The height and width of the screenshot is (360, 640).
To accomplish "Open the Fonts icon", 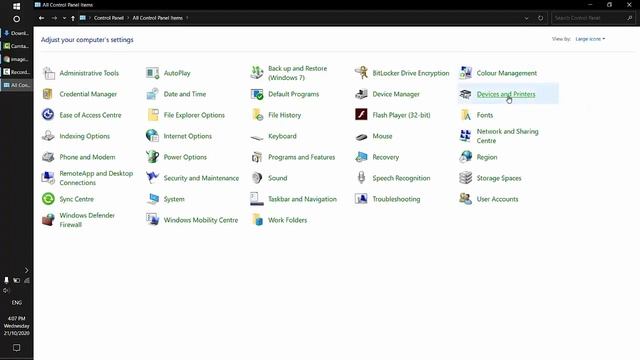I will pos(466,115).
